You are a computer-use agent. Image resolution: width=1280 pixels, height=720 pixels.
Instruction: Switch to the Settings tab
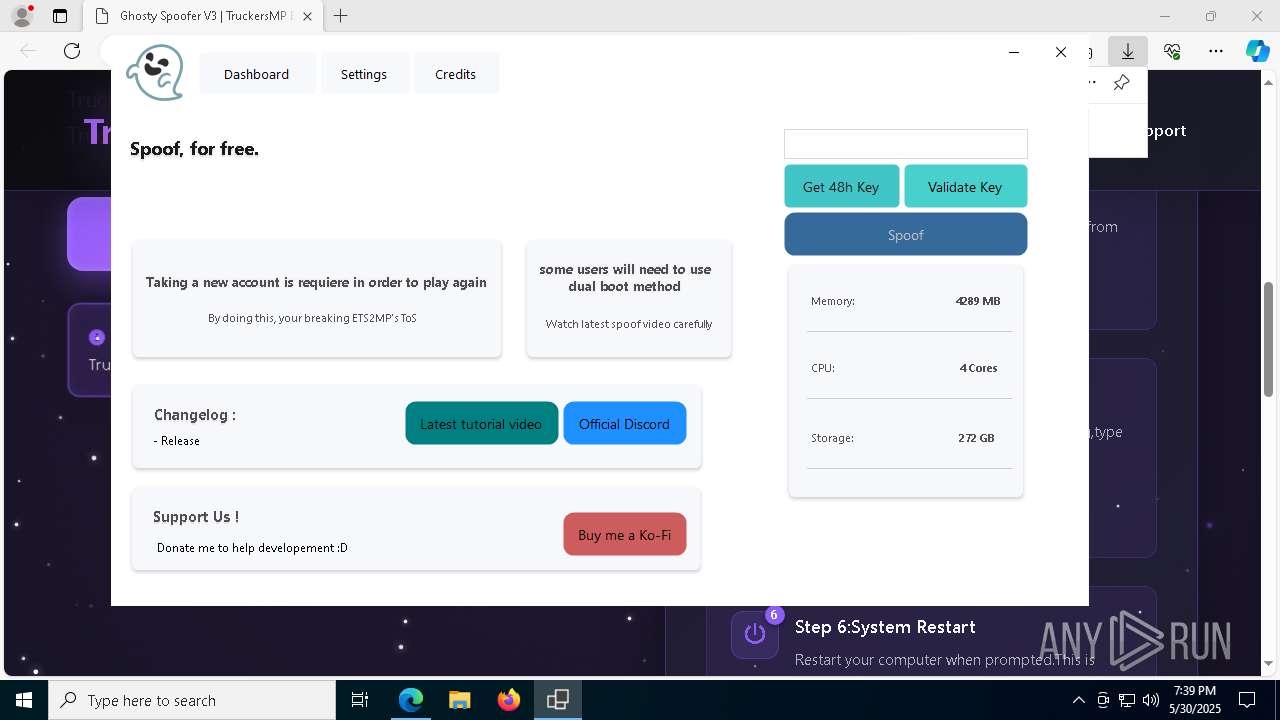click(364, 74)
